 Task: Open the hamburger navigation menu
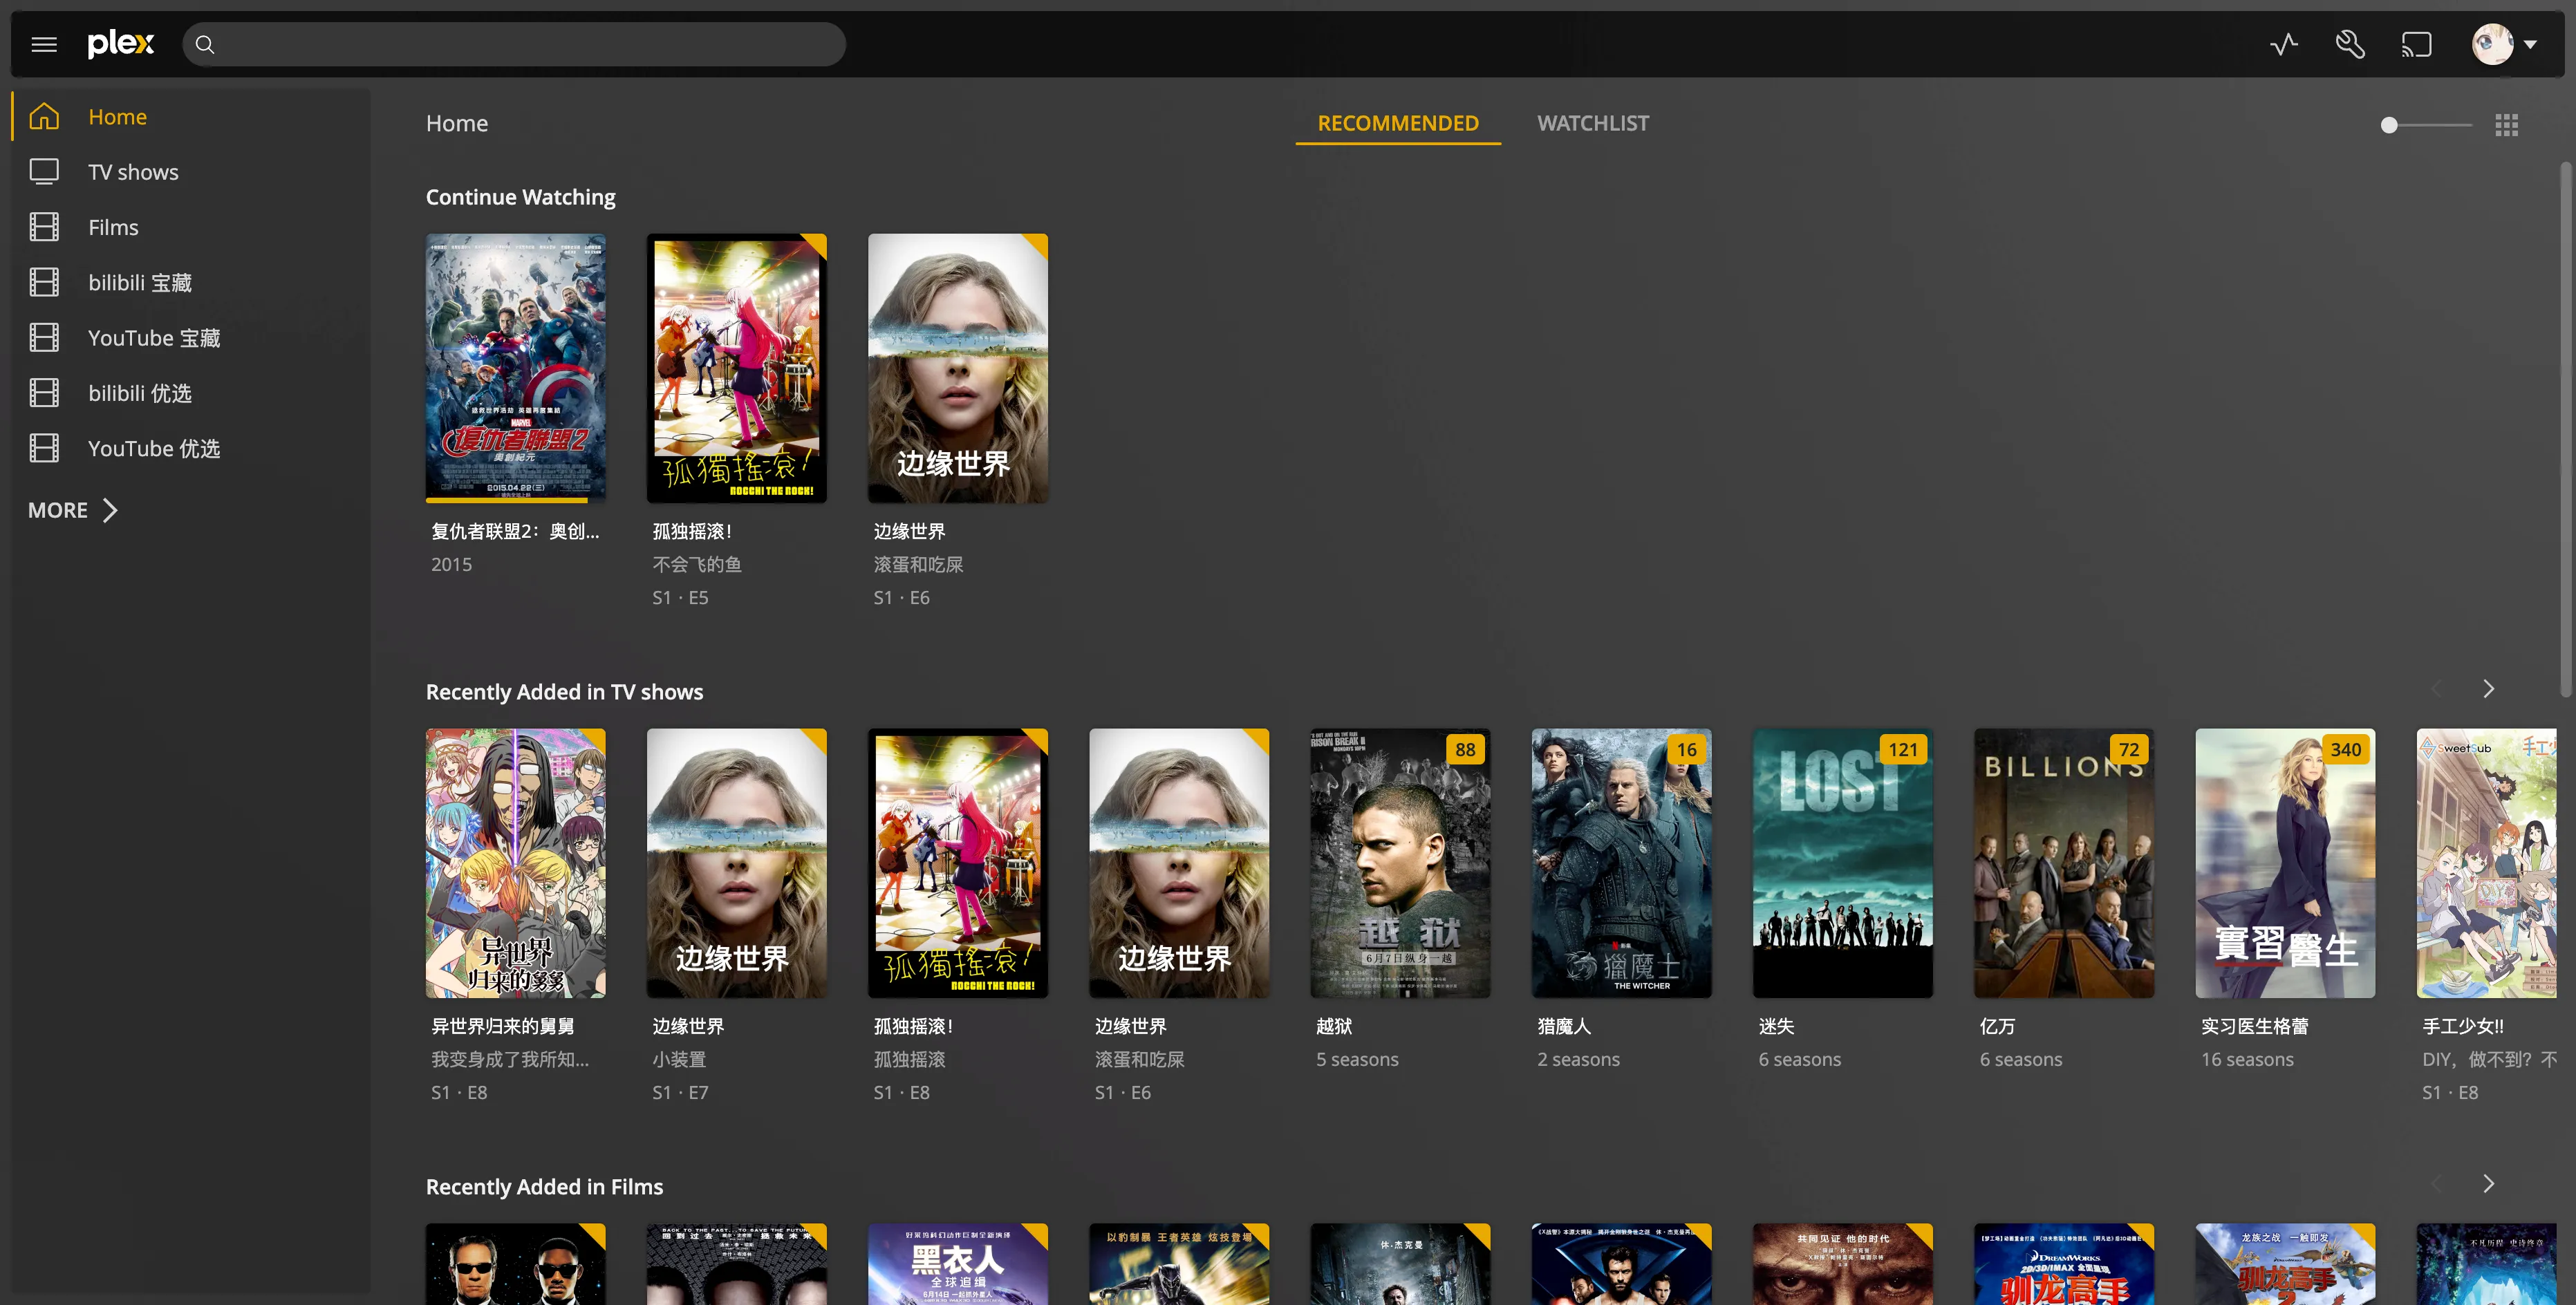click(44, 44)
